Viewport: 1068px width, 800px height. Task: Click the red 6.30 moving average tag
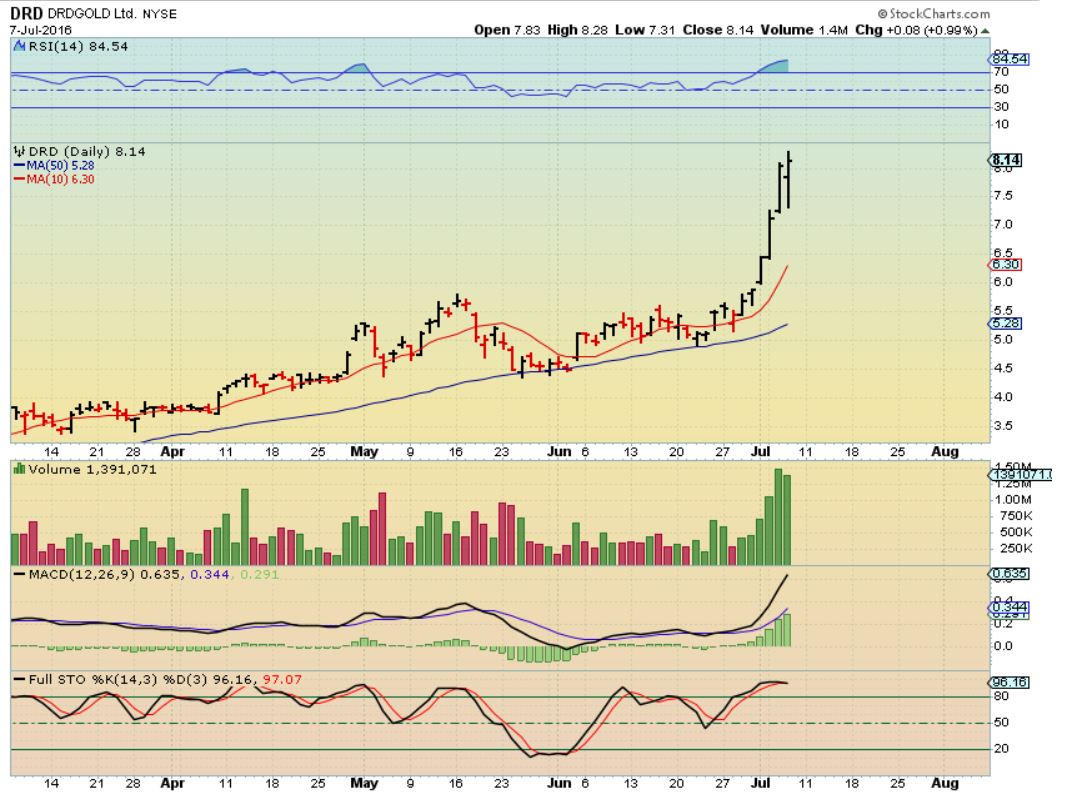point(1005,265)
